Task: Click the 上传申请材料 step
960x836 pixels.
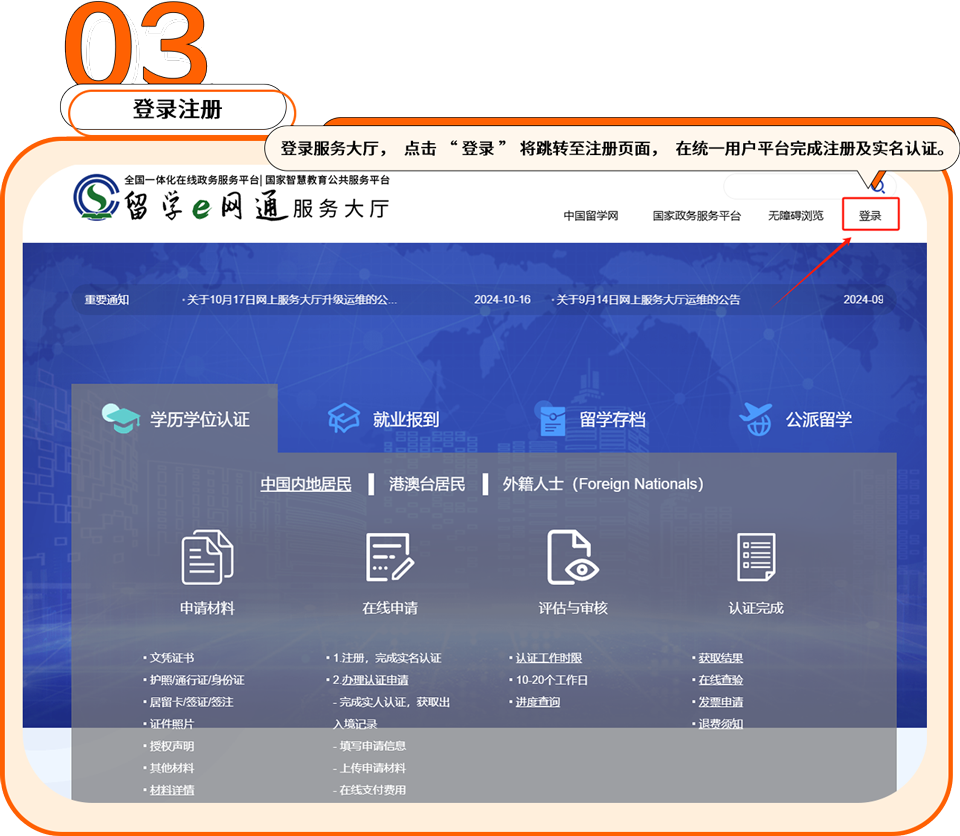Action: [373, 768]
